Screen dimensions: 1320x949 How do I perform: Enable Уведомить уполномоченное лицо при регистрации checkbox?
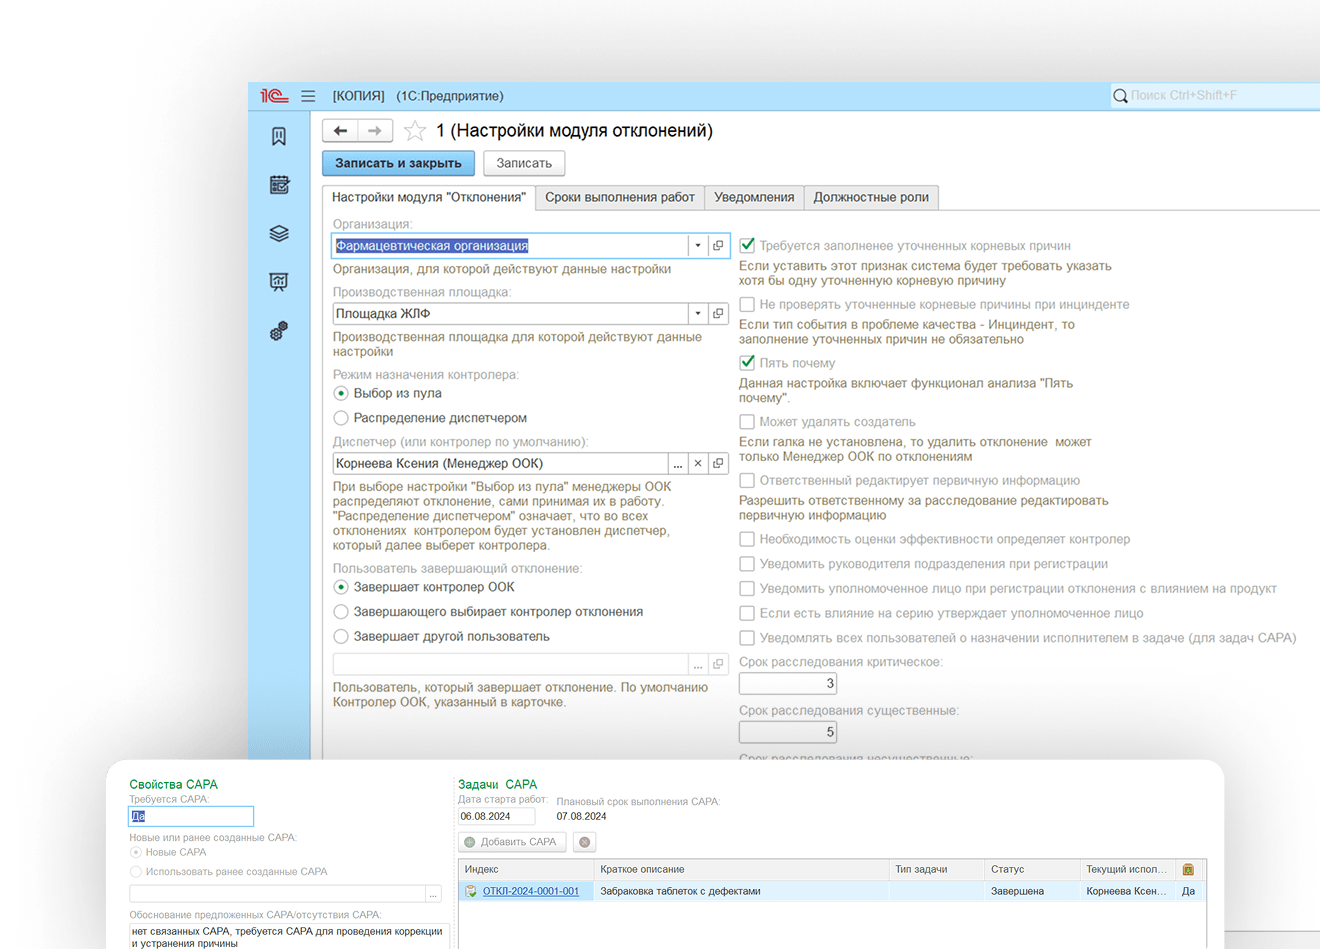pyautogui.click(x=747, y=588)
